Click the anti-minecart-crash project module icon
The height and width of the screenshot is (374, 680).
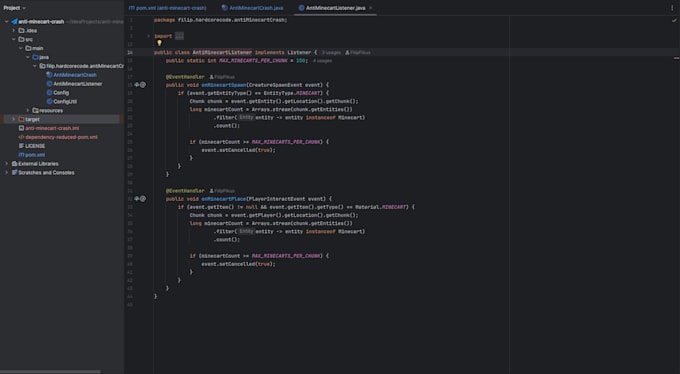[14, 22]
